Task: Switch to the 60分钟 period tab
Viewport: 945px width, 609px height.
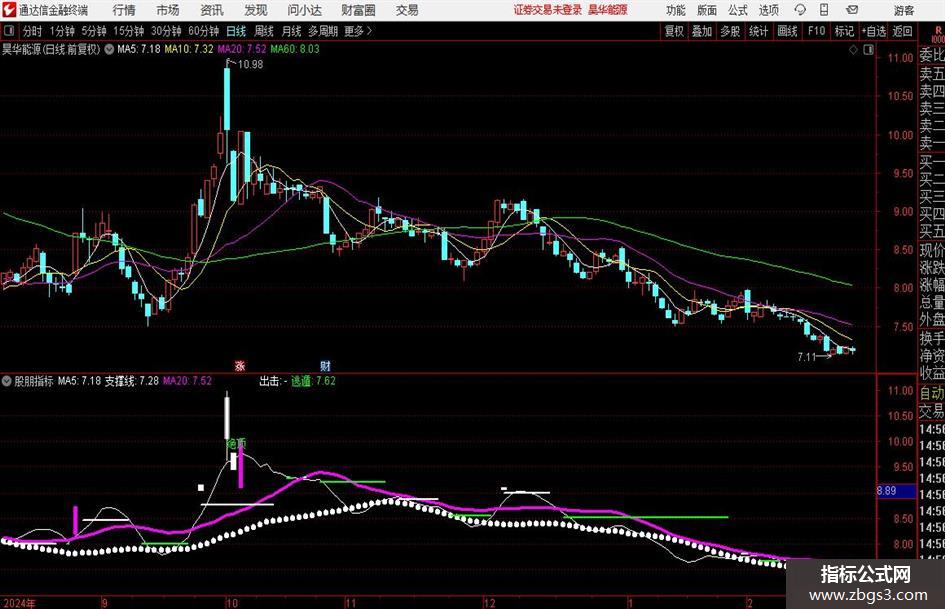Action: 204,31
